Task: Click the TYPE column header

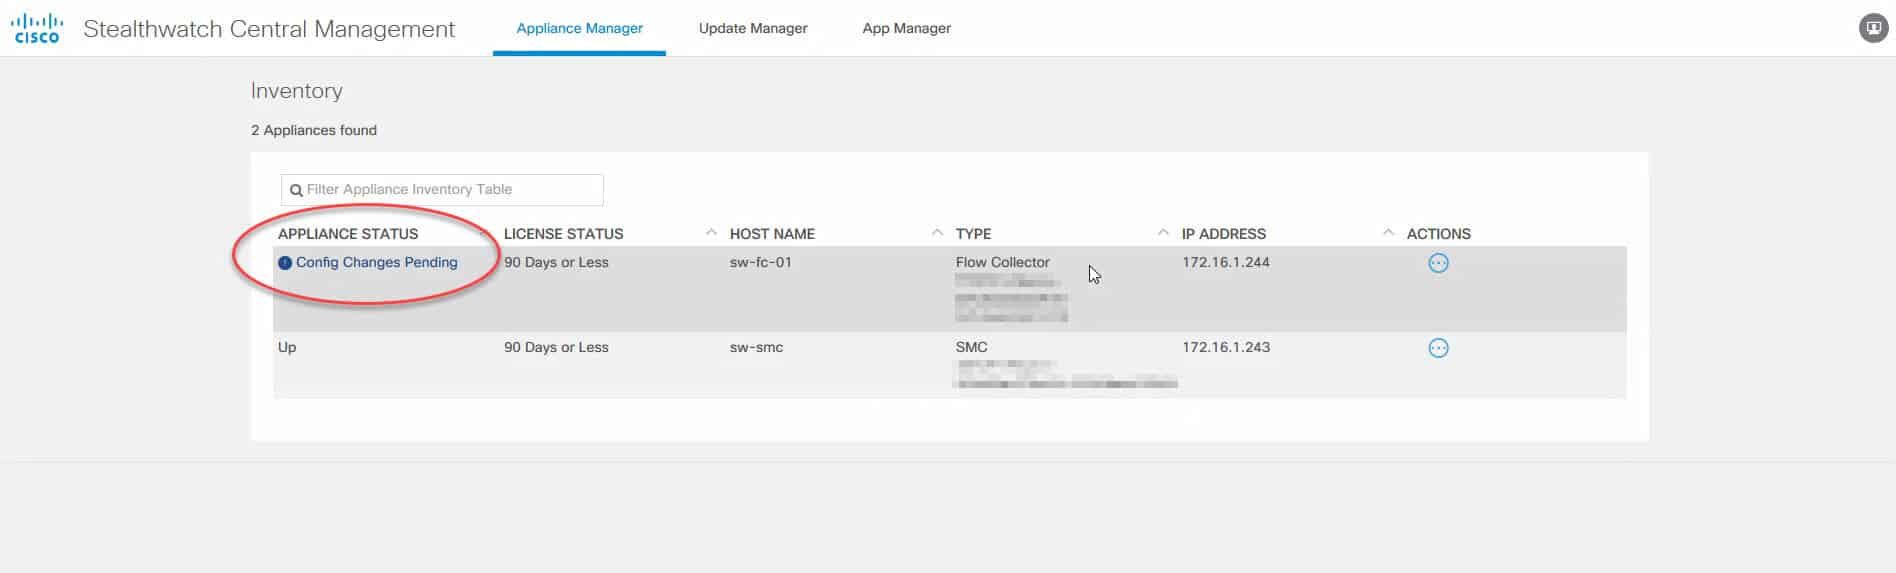Action: [x=973, y=234]
